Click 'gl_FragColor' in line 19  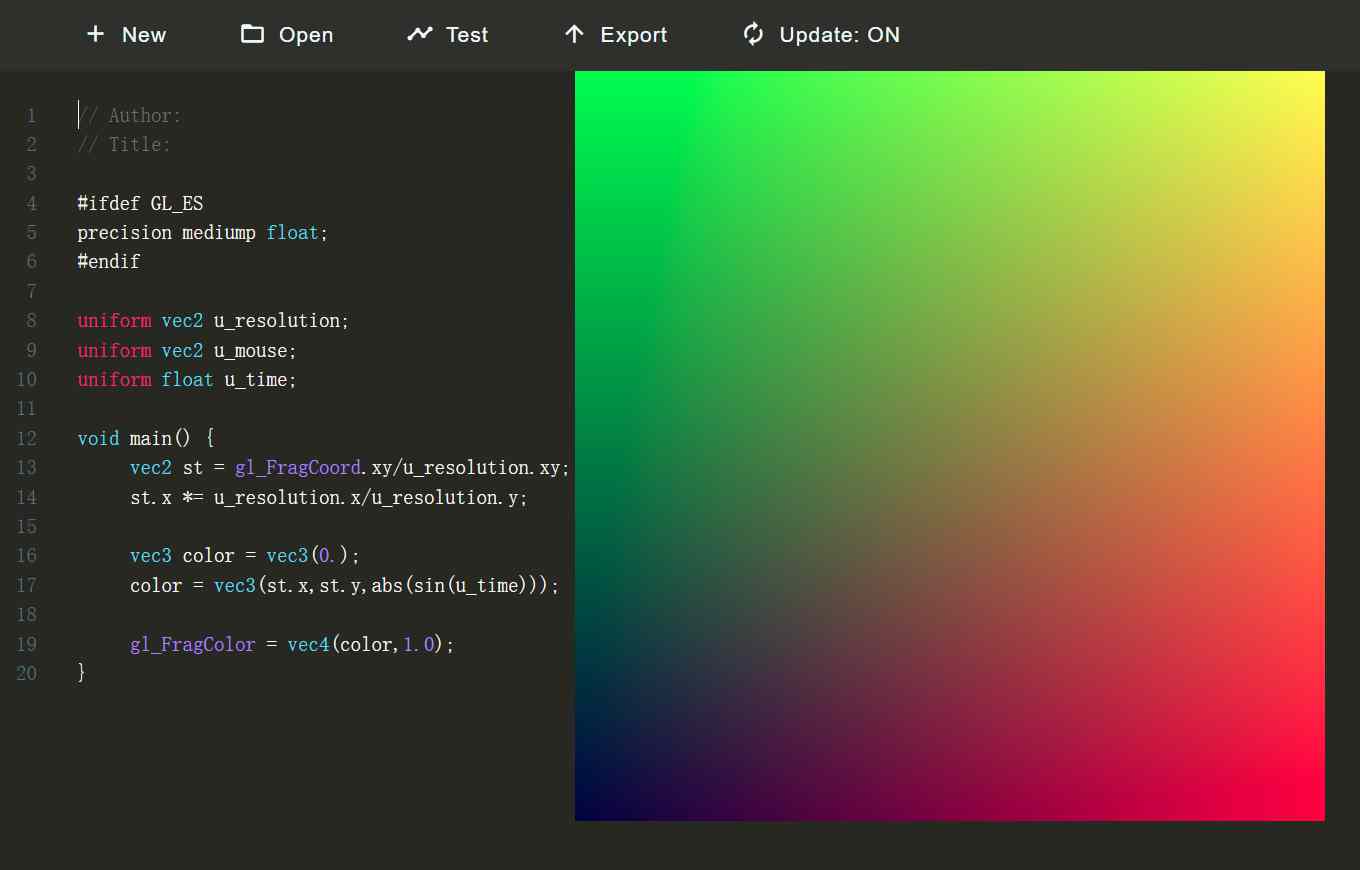click(x=193, y=644)
